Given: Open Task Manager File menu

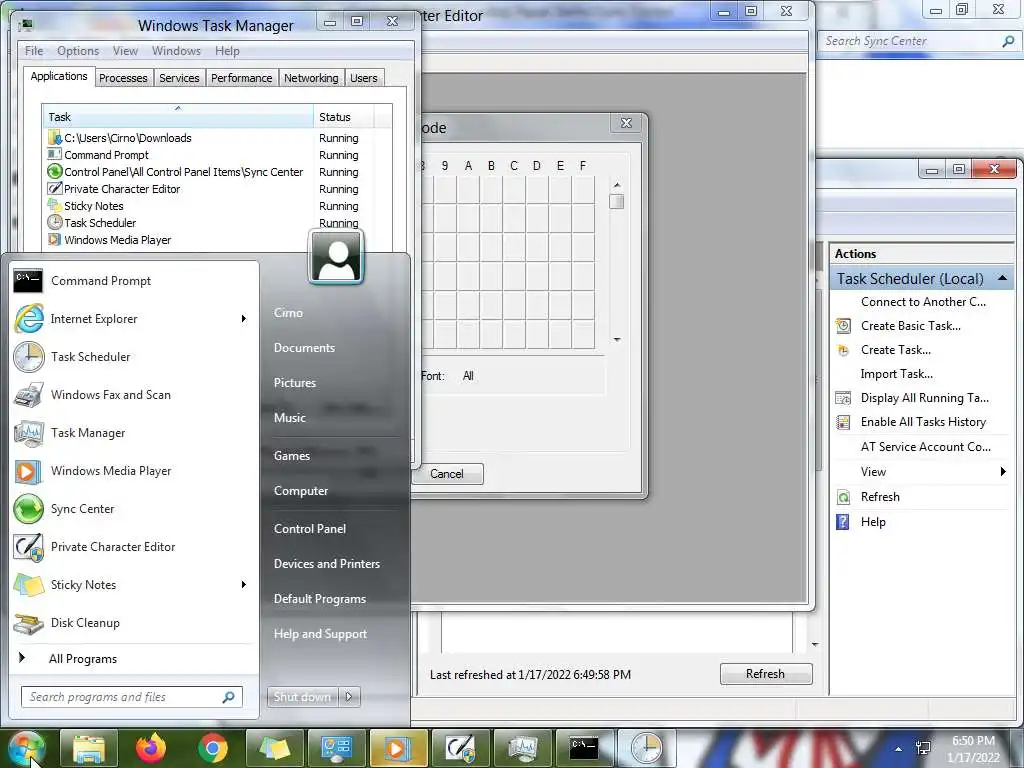Looking at the screenshot, I should pyautogui.click(x=34, y=51).
